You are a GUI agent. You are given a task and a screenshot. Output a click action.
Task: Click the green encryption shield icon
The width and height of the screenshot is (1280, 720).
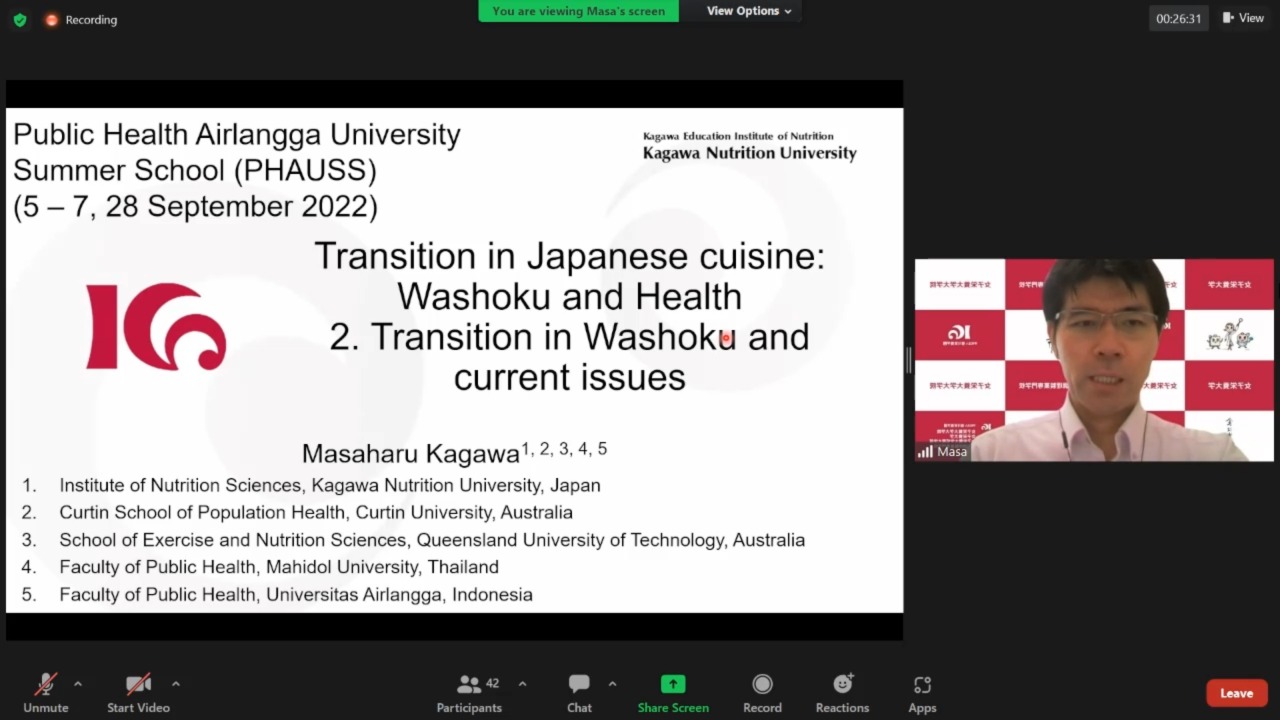(20, 19)
